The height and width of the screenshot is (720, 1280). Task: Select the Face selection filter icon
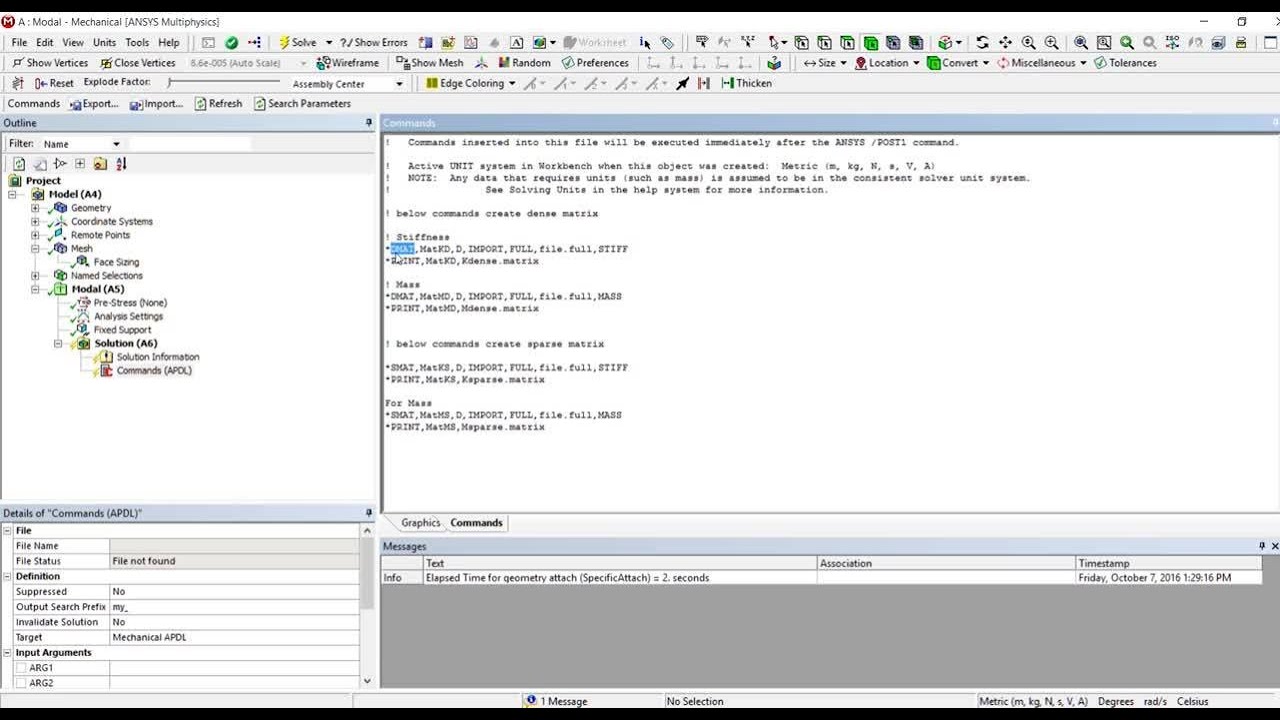[x=847, y=42]
